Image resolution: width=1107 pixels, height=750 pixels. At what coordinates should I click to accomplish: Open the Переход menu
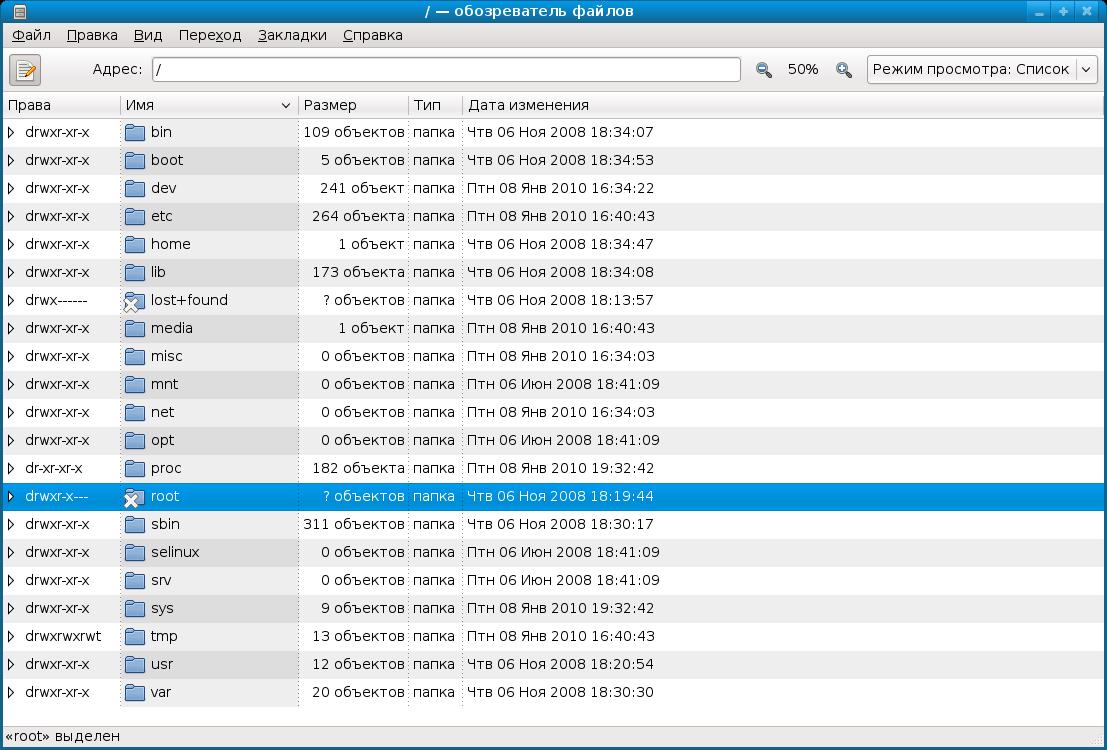pyautogui.click(x=210, y=35)
